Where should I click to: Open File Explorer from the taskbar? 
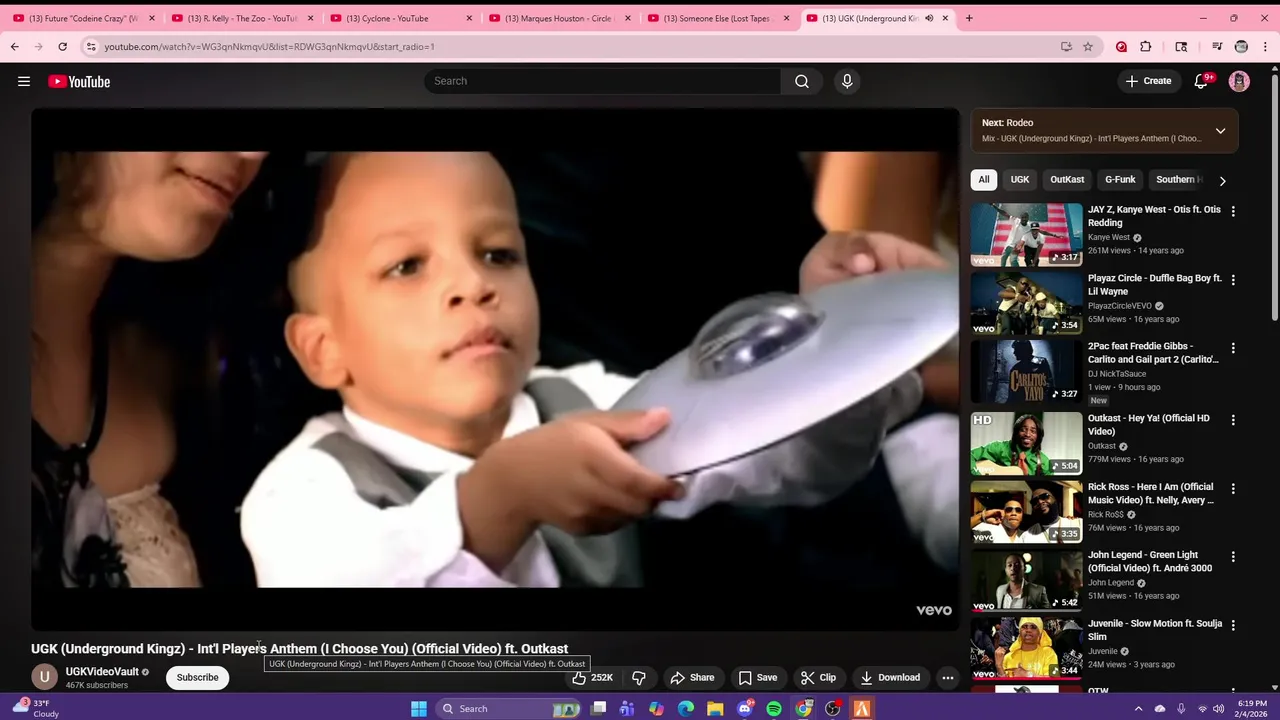715,709
